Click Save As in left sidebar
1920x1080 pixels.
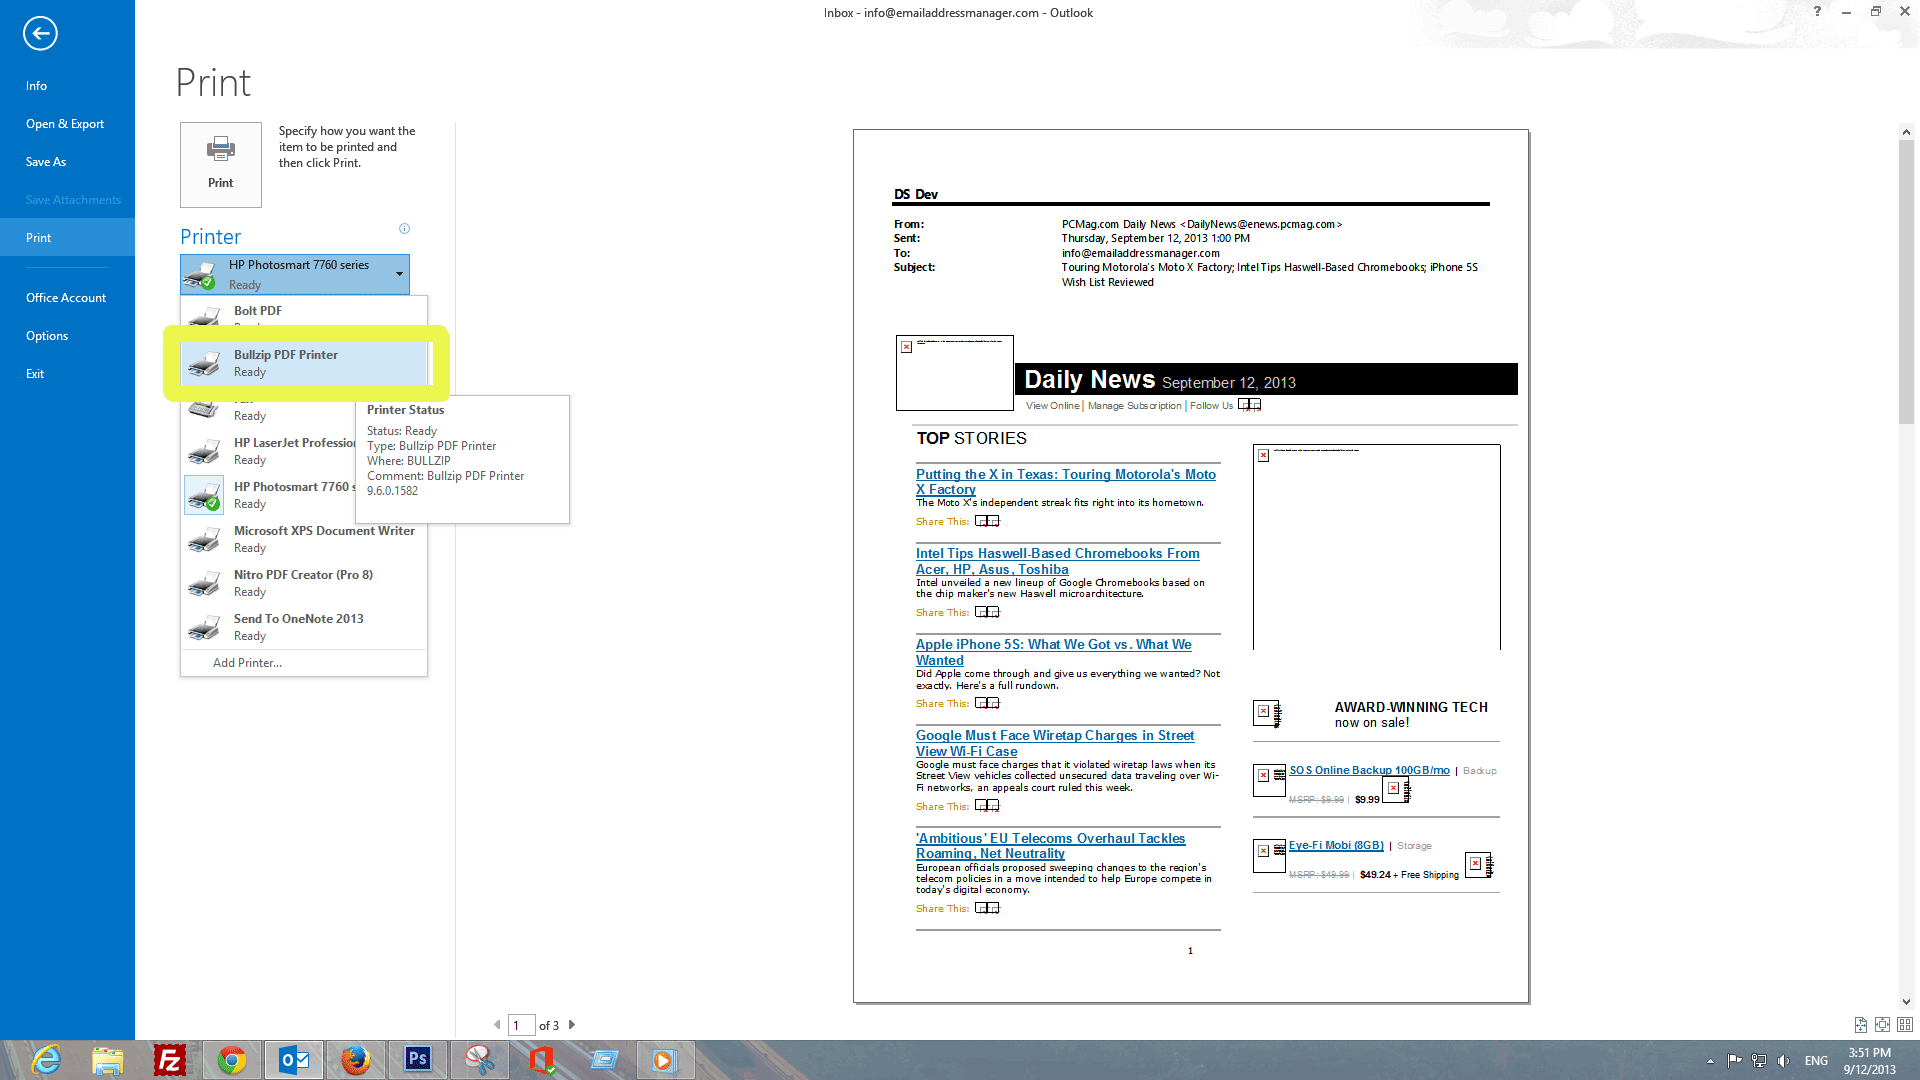(x=45, y=161)
